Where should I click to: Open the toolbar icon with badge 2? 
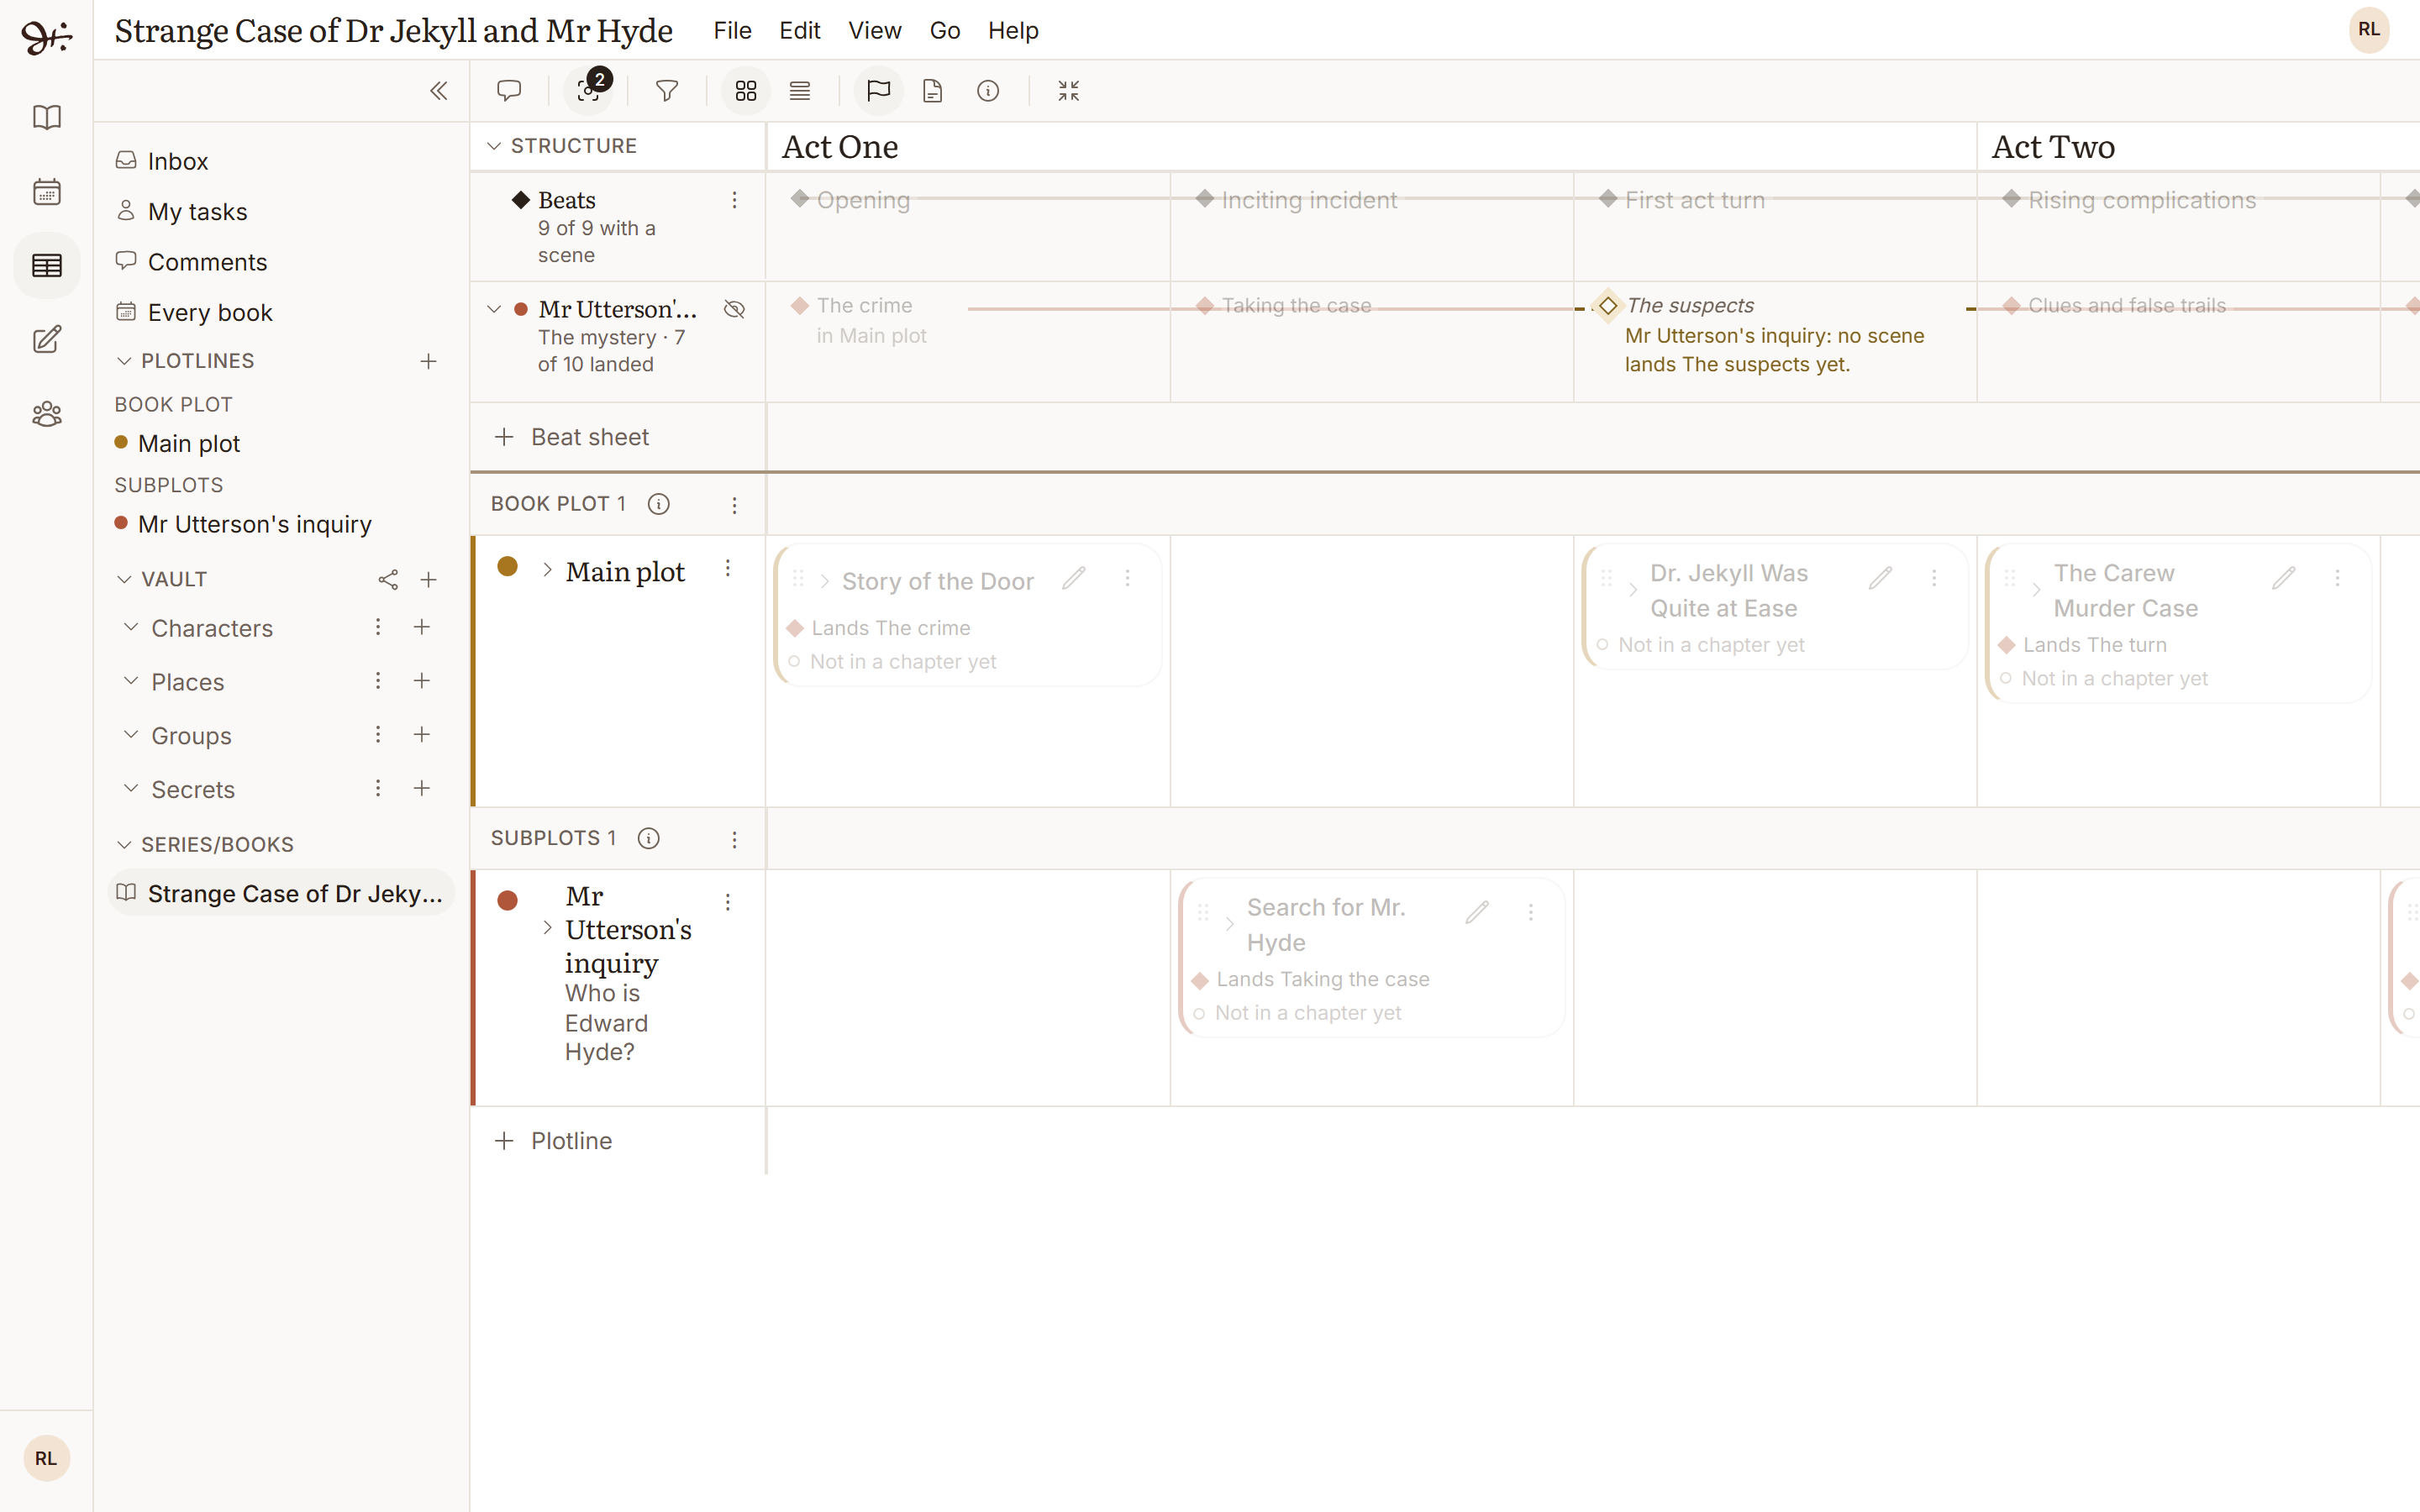click(x=589, y=91)
